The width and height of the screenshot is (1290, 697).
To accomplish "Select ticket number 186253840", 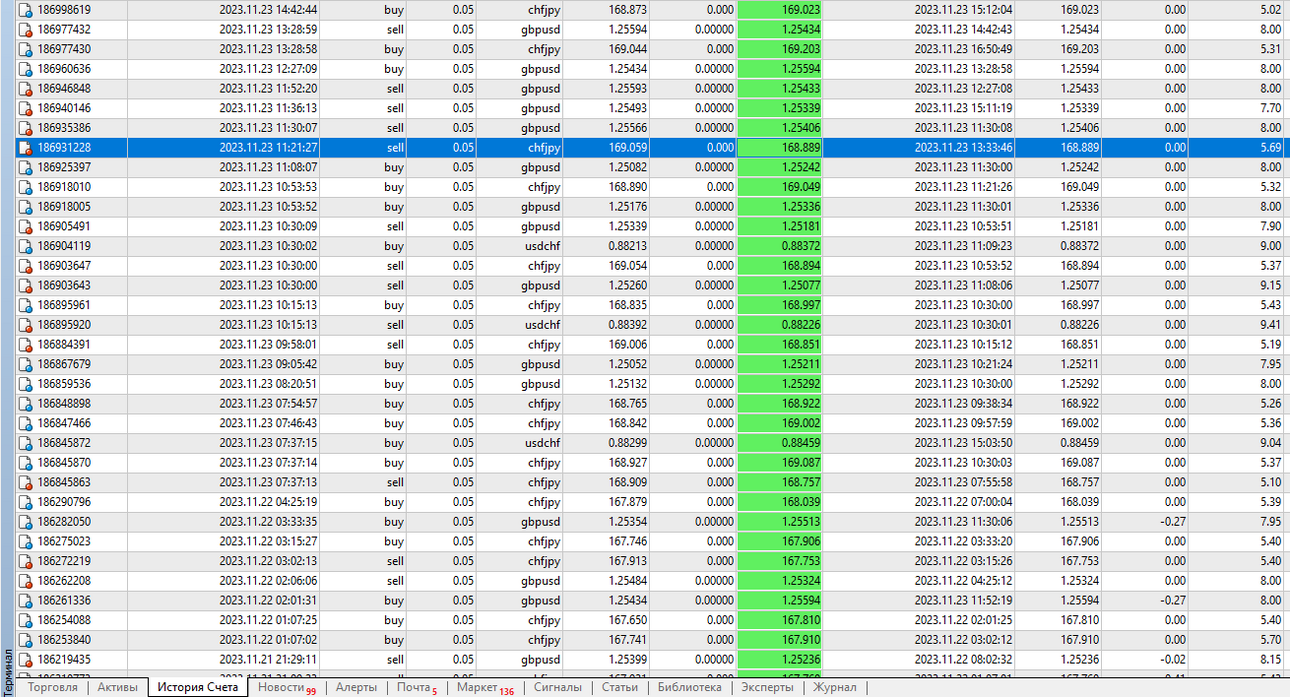I will point(64,639).
